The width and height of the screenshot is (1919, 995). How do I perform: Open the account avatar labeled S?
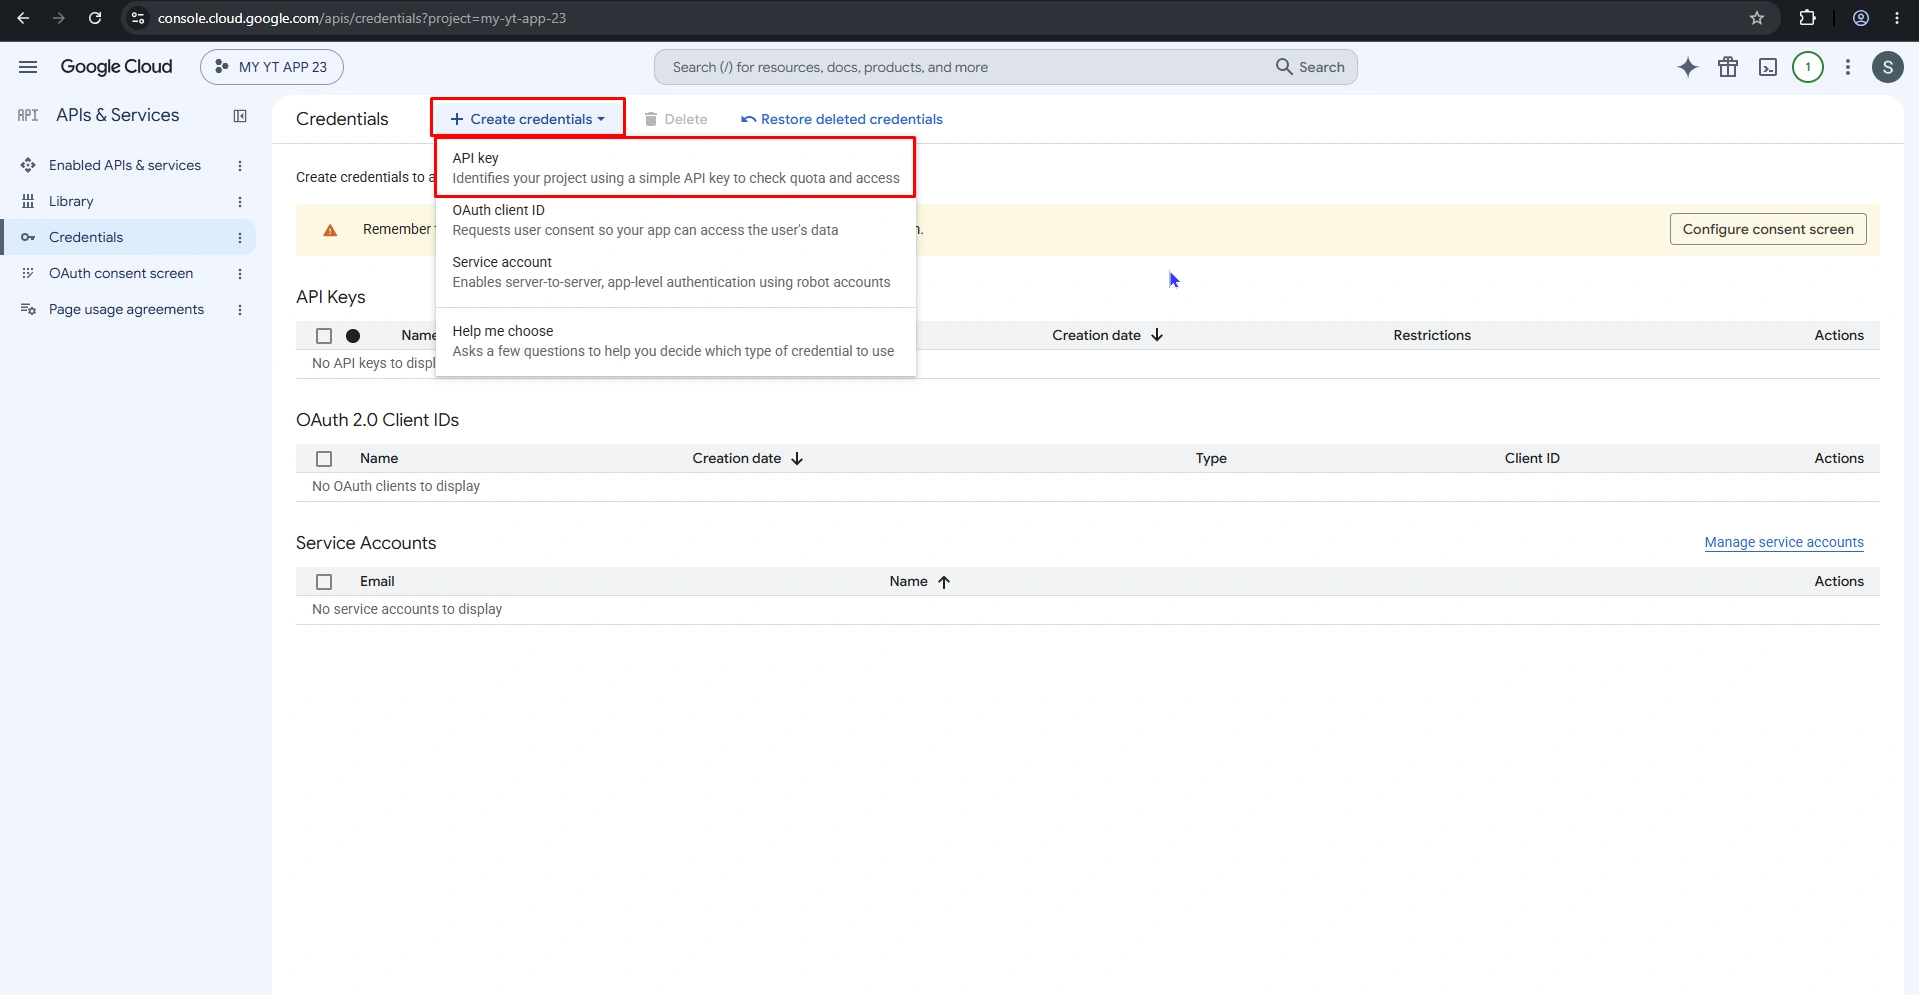(1888, 67)
